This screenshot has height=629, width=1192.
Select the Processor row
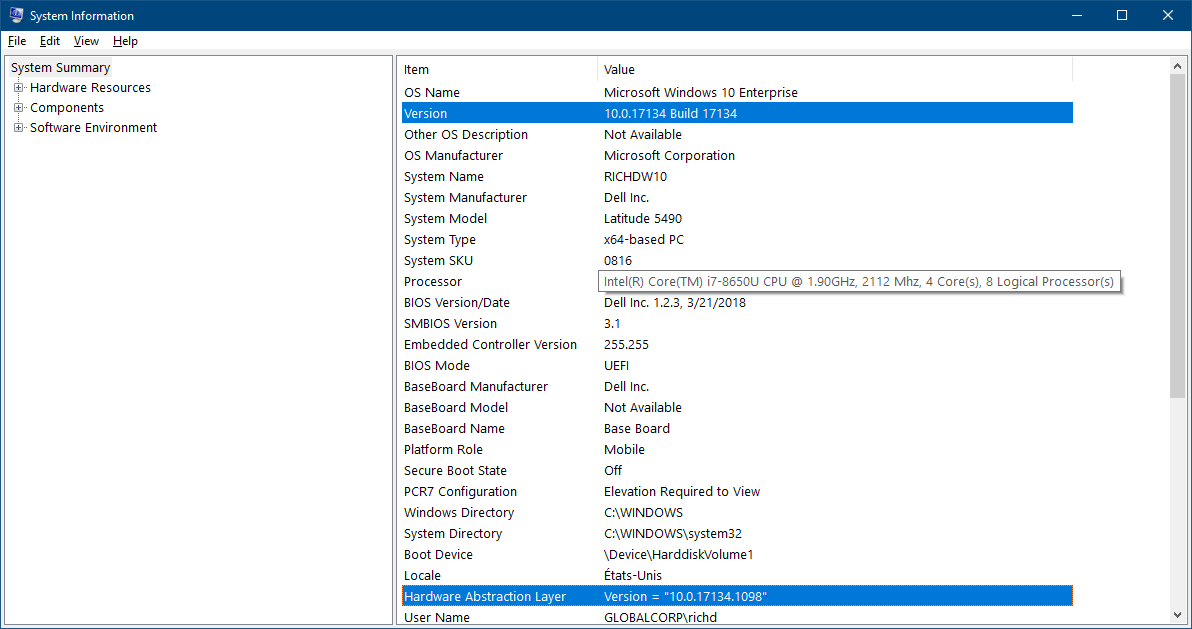(737, 281)
